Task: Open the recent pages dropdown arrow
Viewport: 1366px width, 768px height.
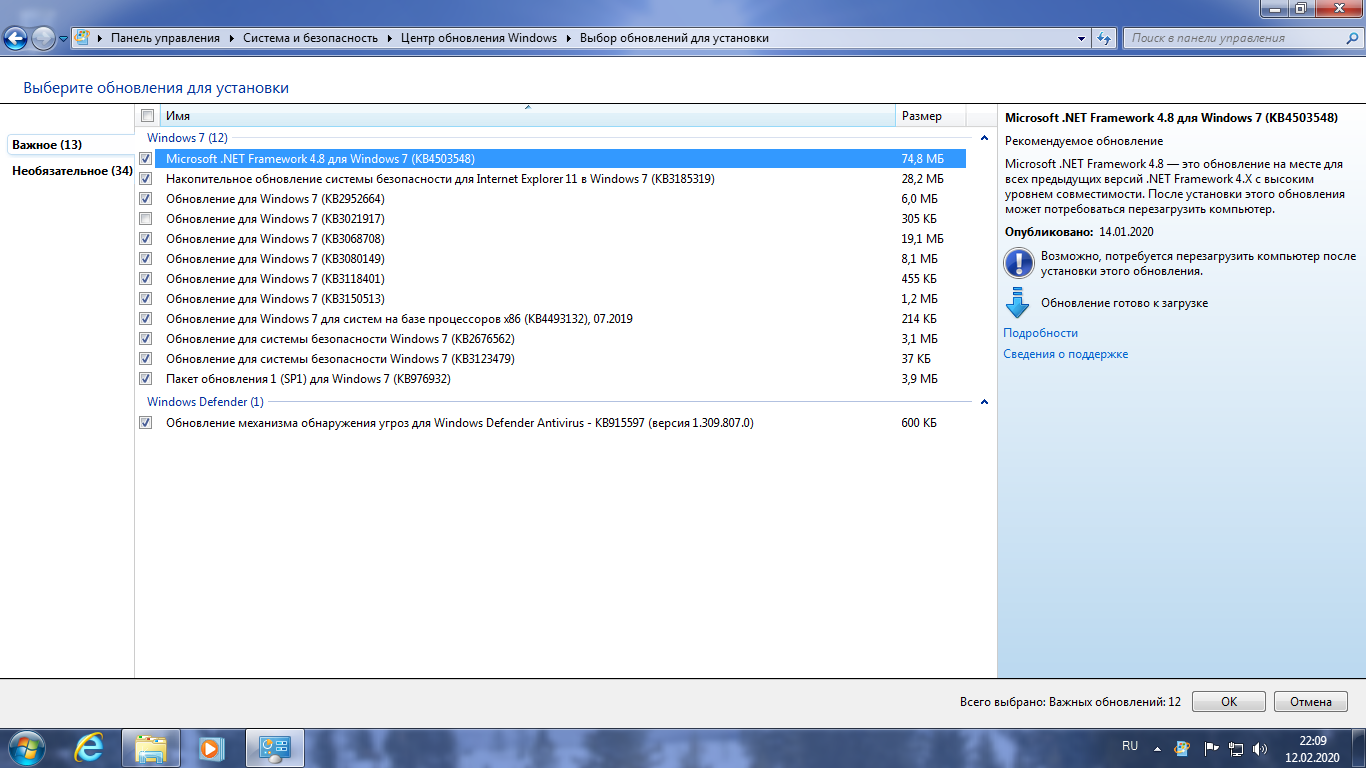Action: click(63, 39)
